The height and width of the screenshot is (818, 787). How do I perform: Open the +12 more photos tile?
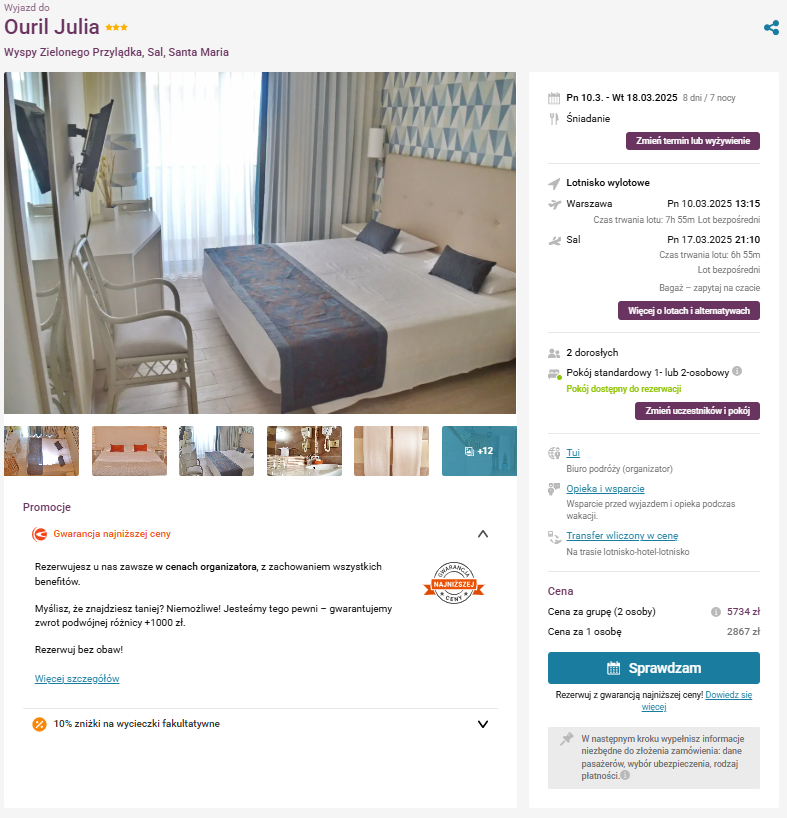tap(479, 451)
